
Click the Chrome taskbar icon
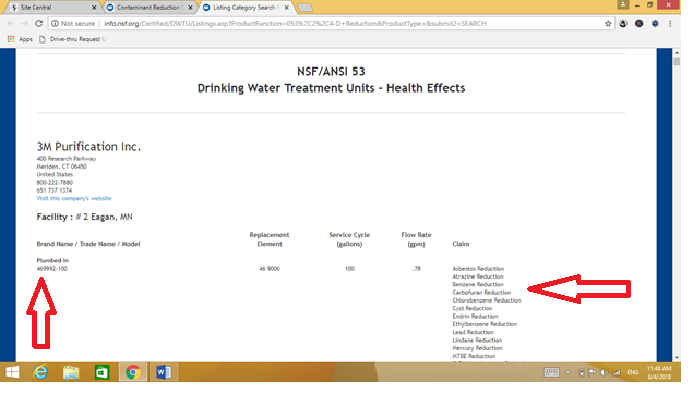[x=133, y=372]
